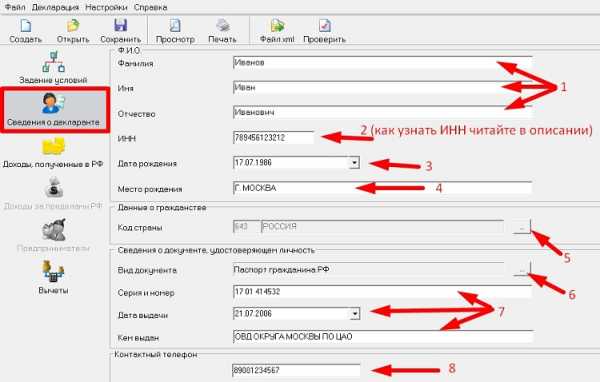This screenshot has height=382, width=600.
Task: Click the Контактный телефон field 89001234567
Action: click(x=296, y=371)
